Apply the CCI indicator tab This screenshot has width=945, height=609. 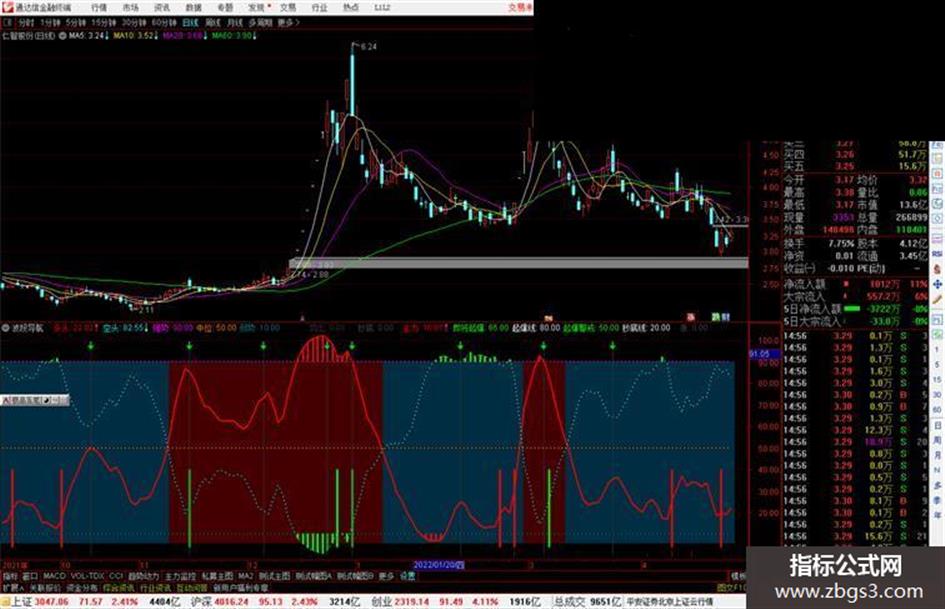(116, 576)
